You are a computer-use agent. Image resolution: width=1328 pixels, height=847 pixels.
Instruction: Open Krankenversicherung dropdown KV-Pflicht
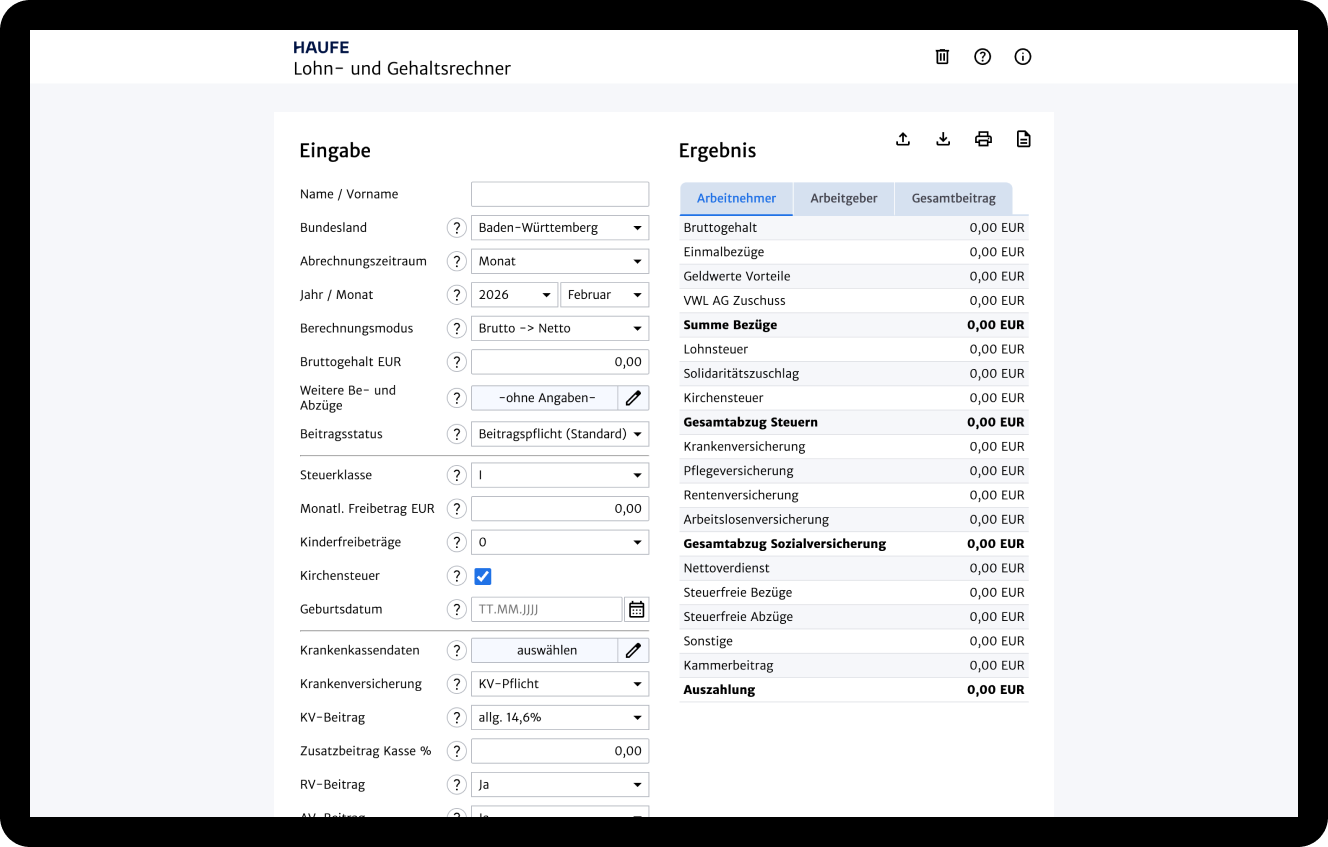click(560, 684)
